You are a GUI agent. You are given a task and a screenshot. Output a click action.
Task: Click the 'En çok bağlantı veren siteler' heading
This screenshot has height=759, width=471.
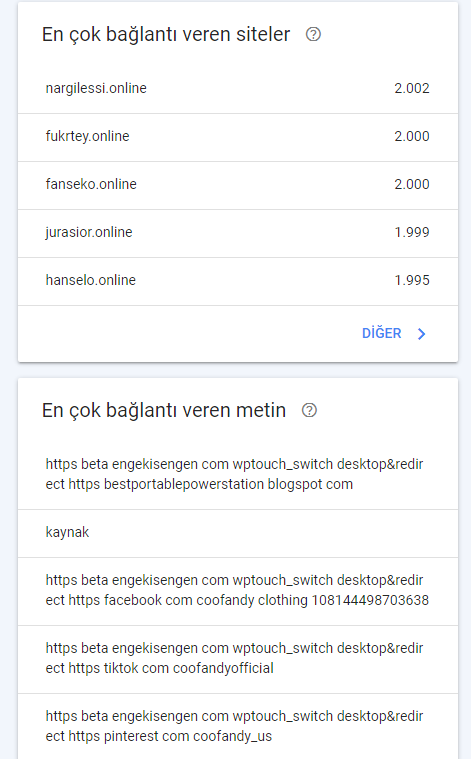[x=166, y=35]
